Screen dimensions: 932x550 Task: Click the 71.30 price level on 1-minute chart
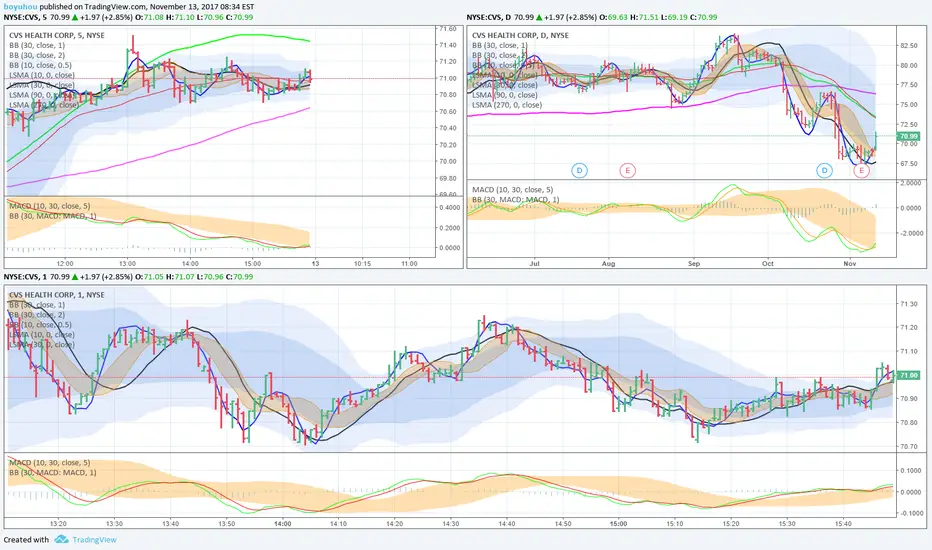pyautogui.click(x=909, y=303)
